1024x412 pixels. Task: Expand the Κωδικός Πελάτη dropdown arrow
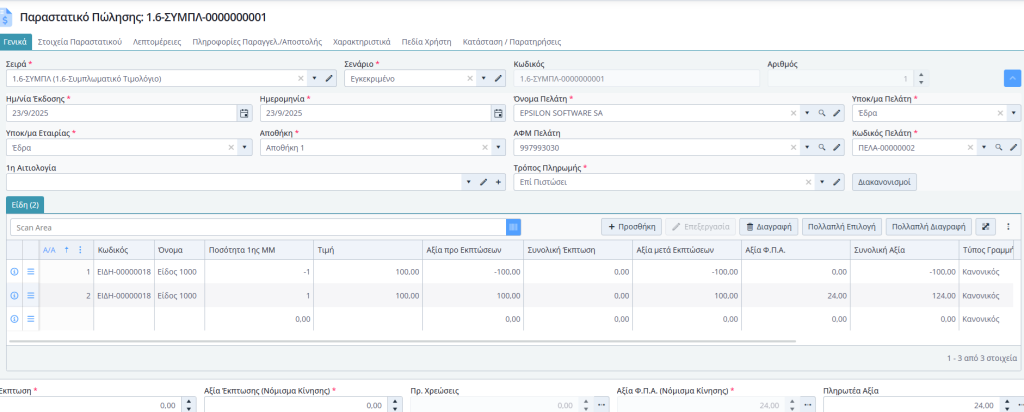pos(984,147)
